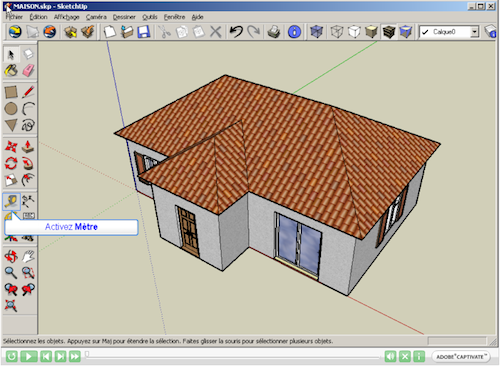The width and height of the screenshot is (500, 366).
Task: Open the Affichage menu
Action: tap(67, 17)
